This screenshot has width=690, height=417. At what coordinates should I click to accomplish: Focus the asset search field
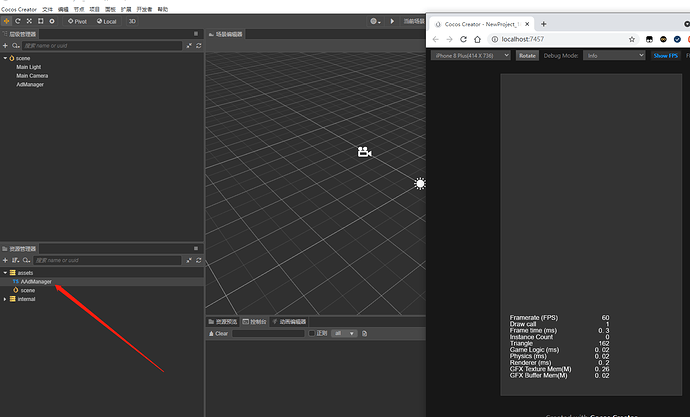coord(107,260)
